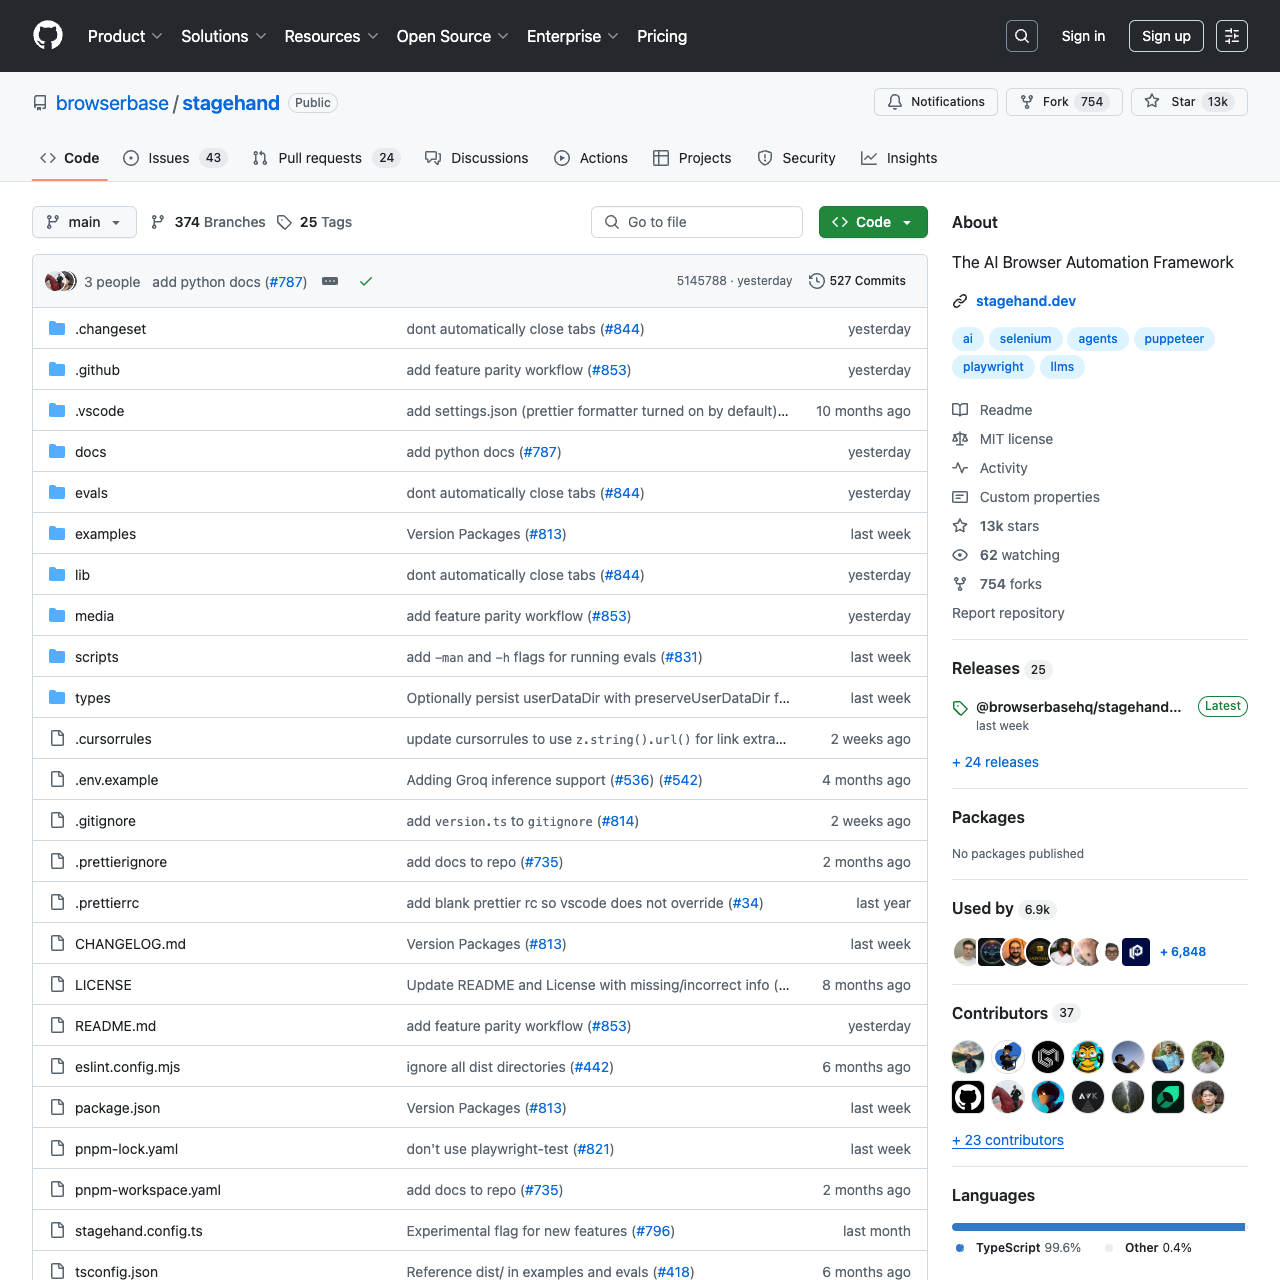This screenshot has width=1280, height=1280.
Task: Open the search magnifier button
Action: [x=1022, y=36]
